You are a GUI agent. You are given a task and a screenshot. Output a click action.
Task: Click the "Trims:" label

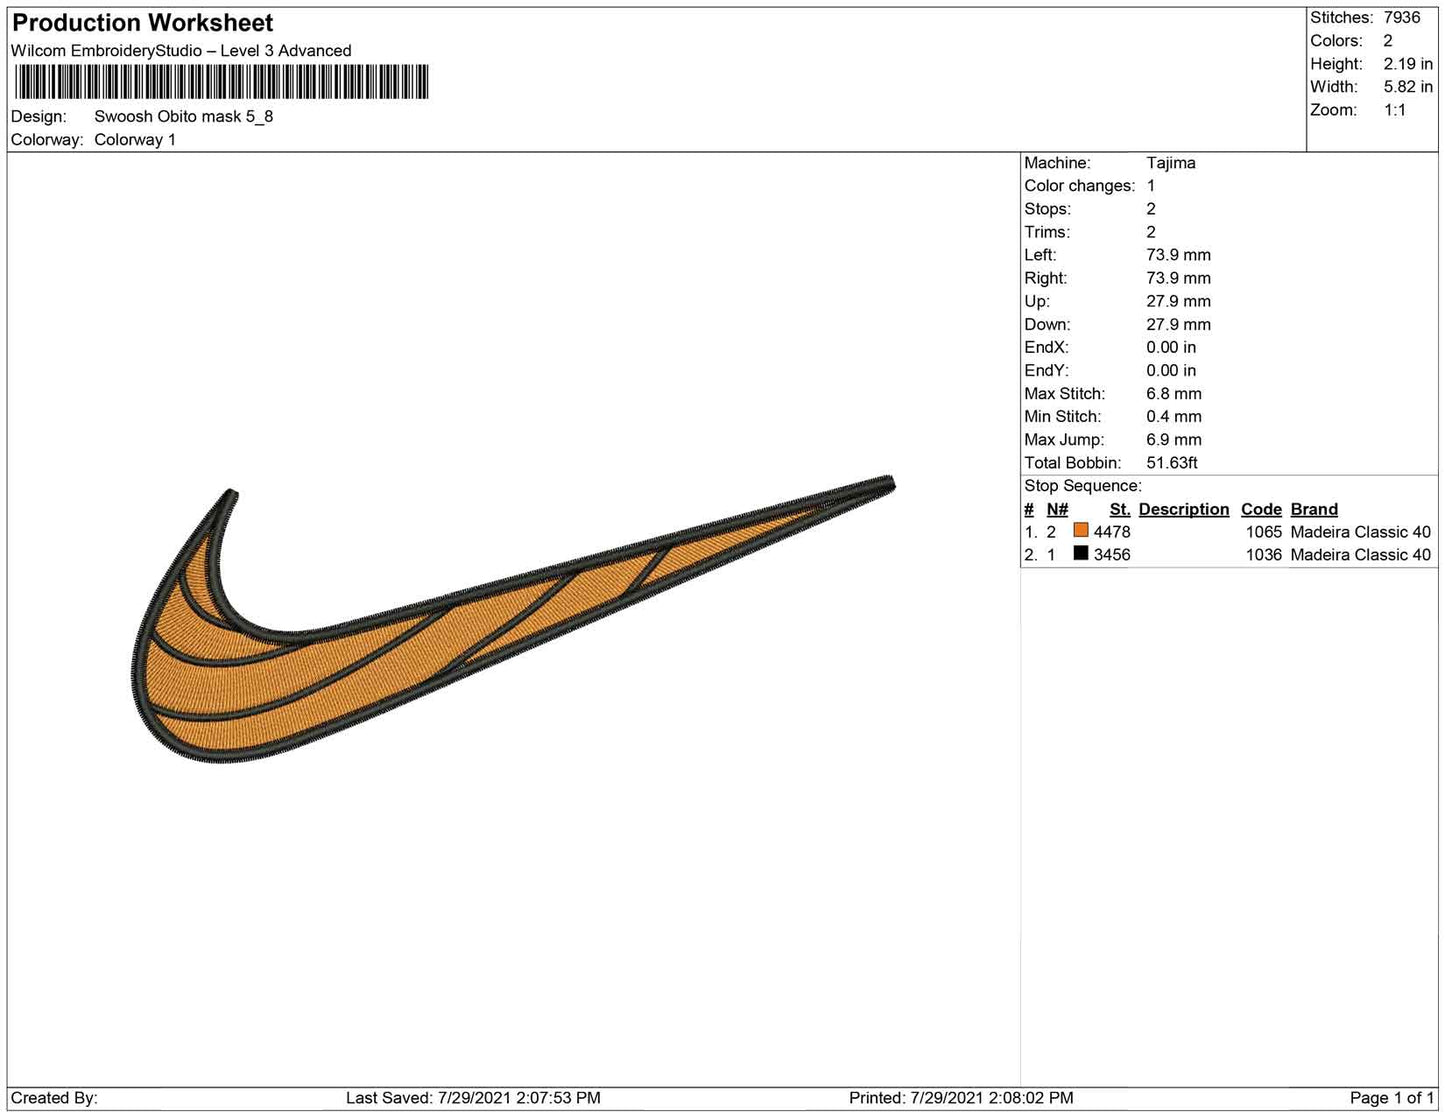[1047, 232]
